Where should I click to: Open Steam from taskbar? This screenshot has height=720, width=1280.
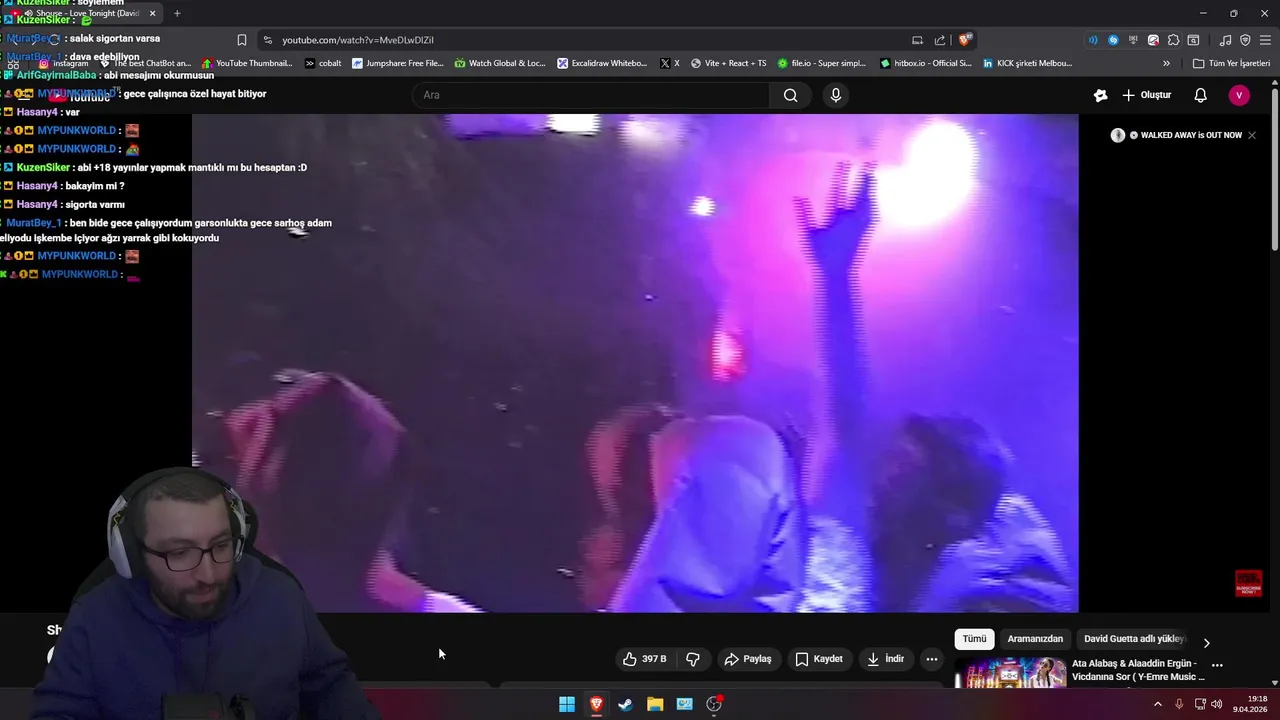(625, 704)
